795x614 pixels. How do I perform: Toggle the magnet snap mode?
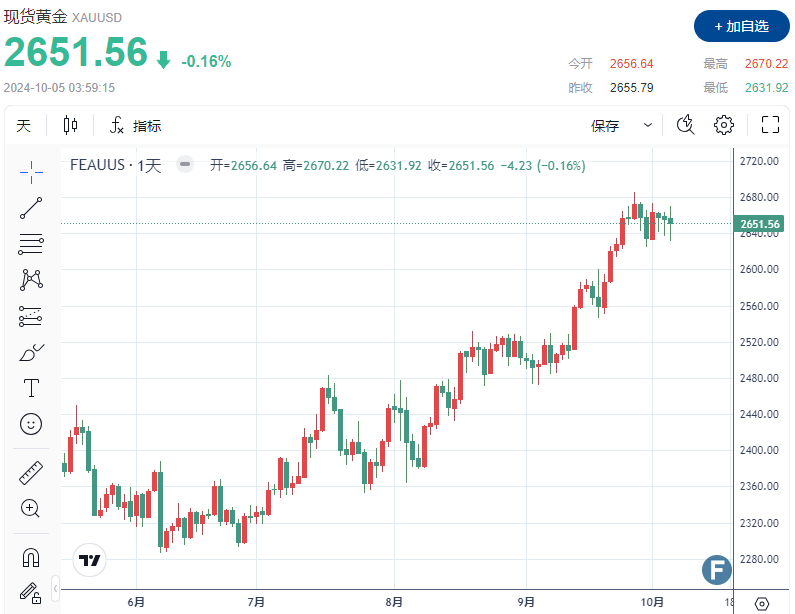(x=31, y=558)
